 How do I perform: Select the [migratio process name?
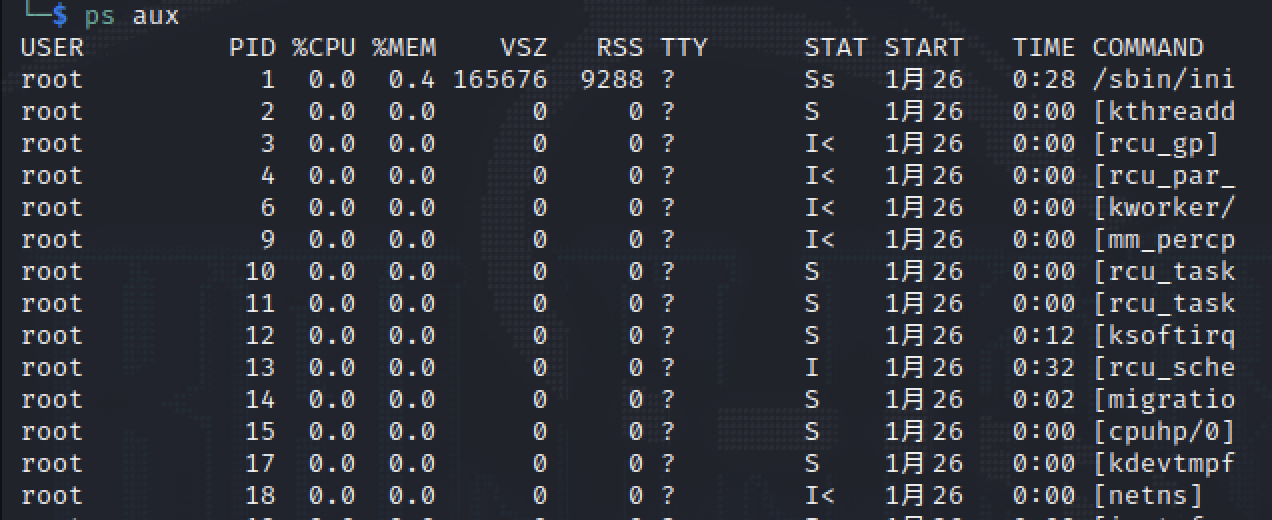(1164, 400)
